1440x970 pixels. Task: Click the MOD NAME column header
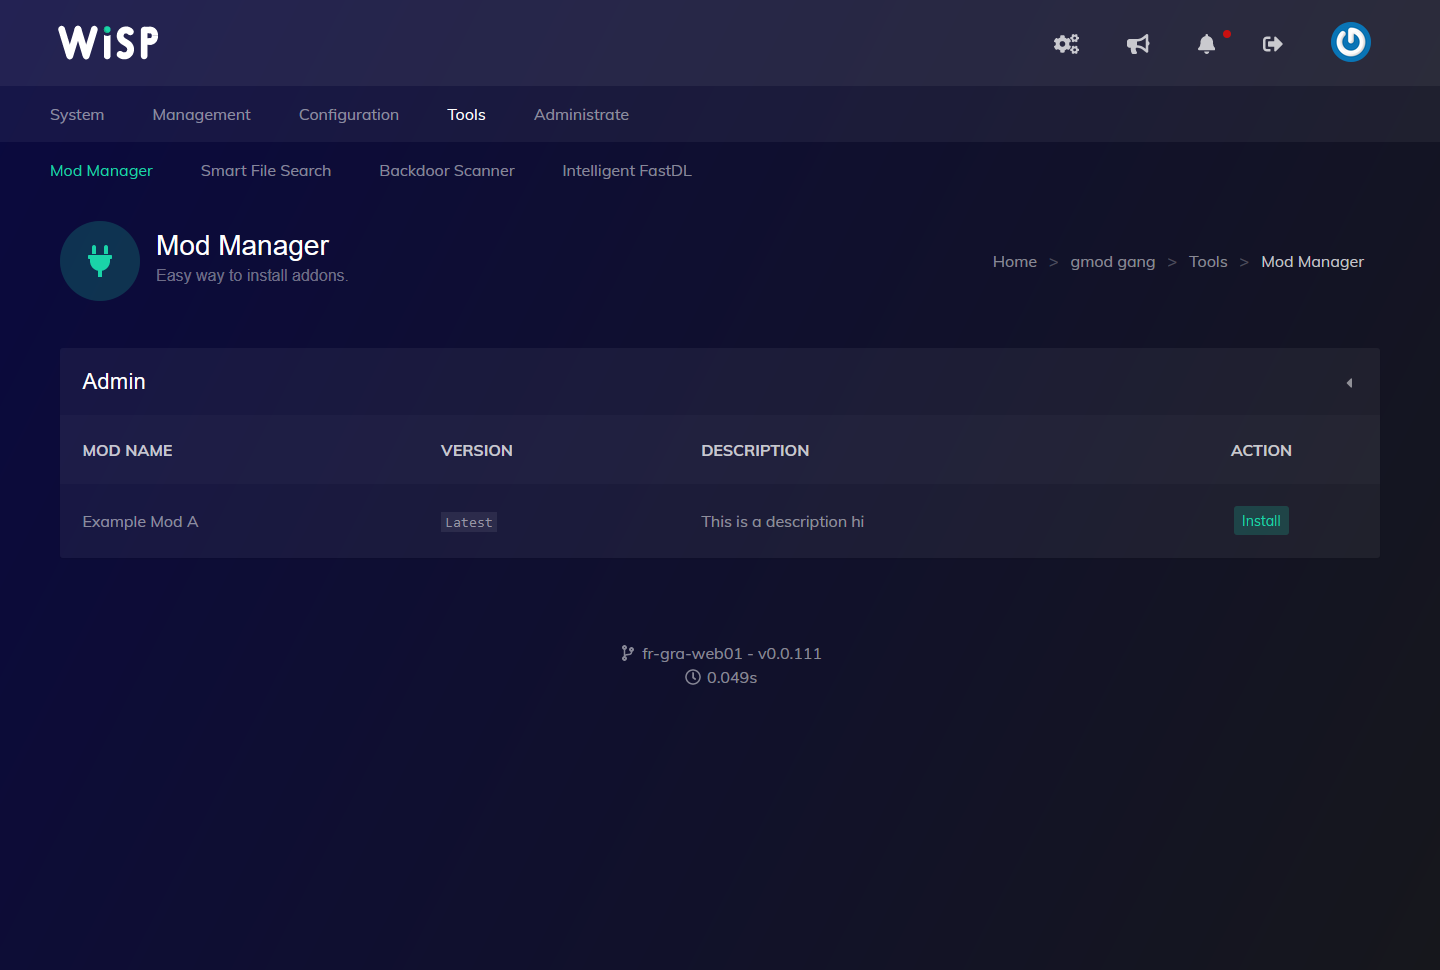pos(127,450)
